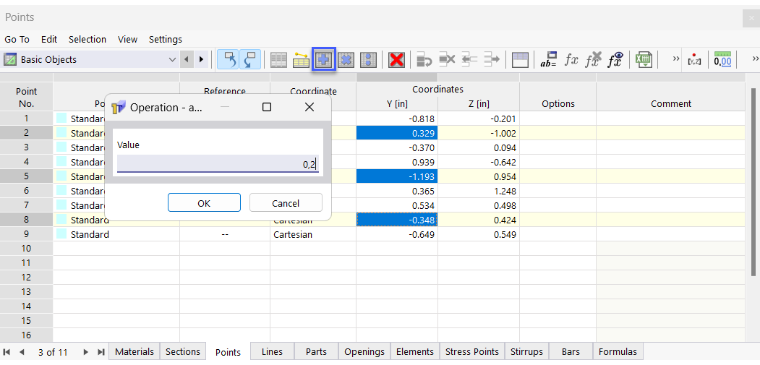Switch to the Formulas tab

(x=618, y=352)
